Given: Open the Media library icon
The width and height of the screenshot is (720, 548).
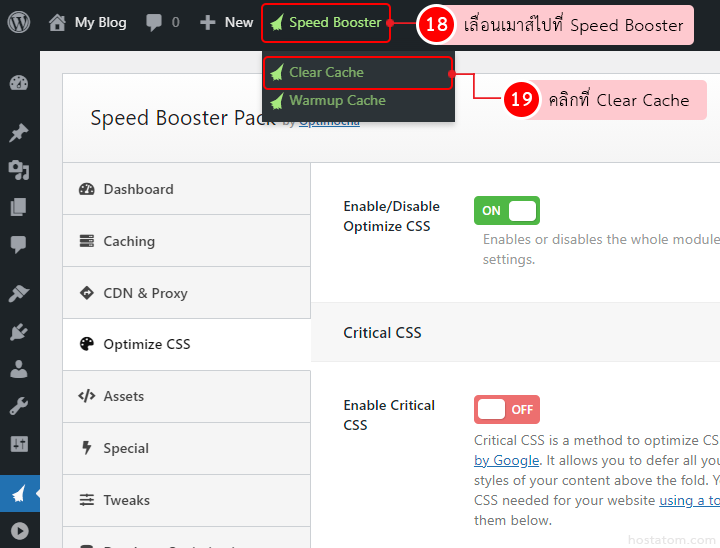Looking at the screenshot, I should point(19,170).
